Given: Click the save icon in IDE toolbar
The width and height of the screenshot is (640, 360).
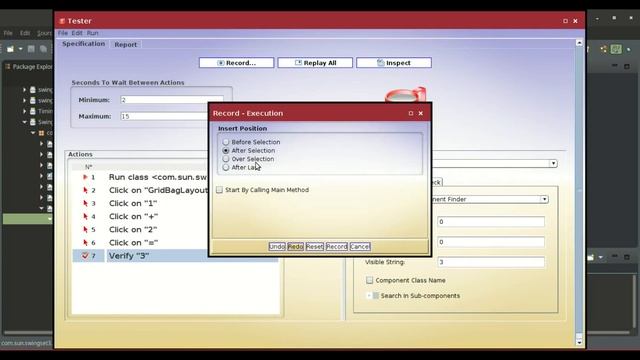Looking at the screenshot, I should [x=31, y=49].
